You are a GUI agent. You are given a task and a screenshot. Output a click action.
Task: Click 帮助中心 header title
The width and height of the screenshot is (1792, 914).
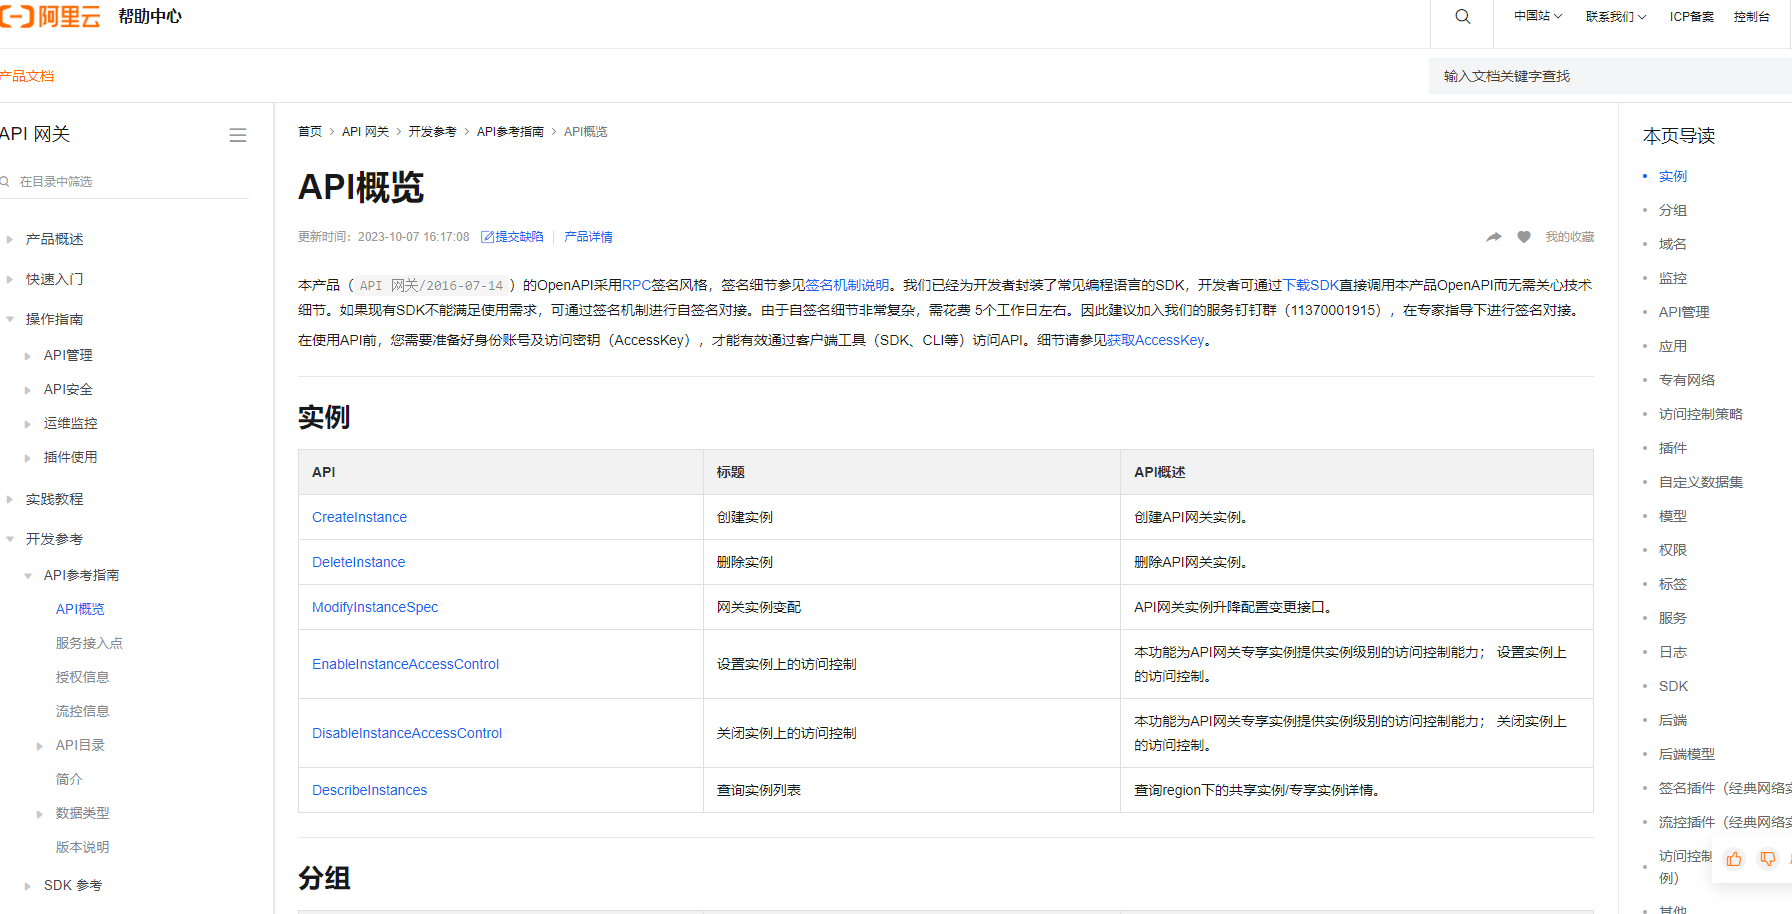click(150, 16)
